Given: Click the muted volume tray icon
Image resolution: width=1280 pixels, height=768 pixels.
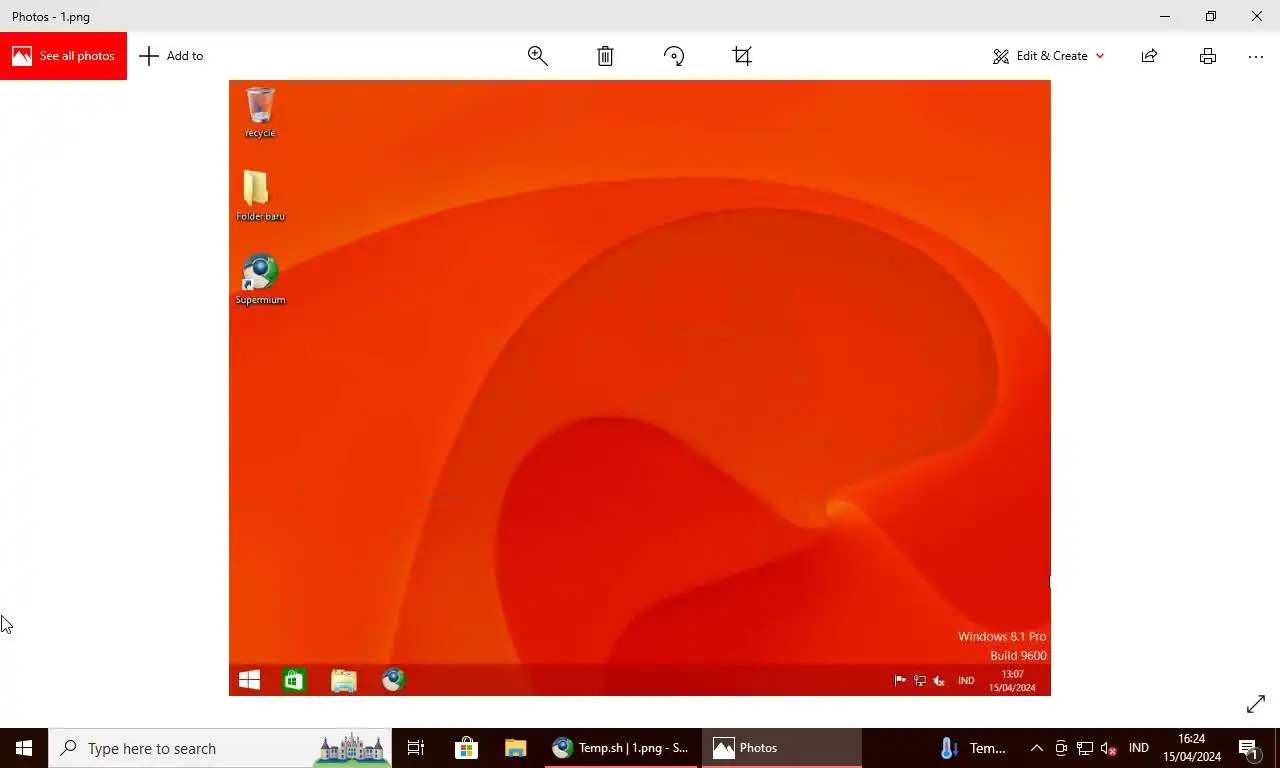Looking at the screenshot, I should (x=1108, y=748).
